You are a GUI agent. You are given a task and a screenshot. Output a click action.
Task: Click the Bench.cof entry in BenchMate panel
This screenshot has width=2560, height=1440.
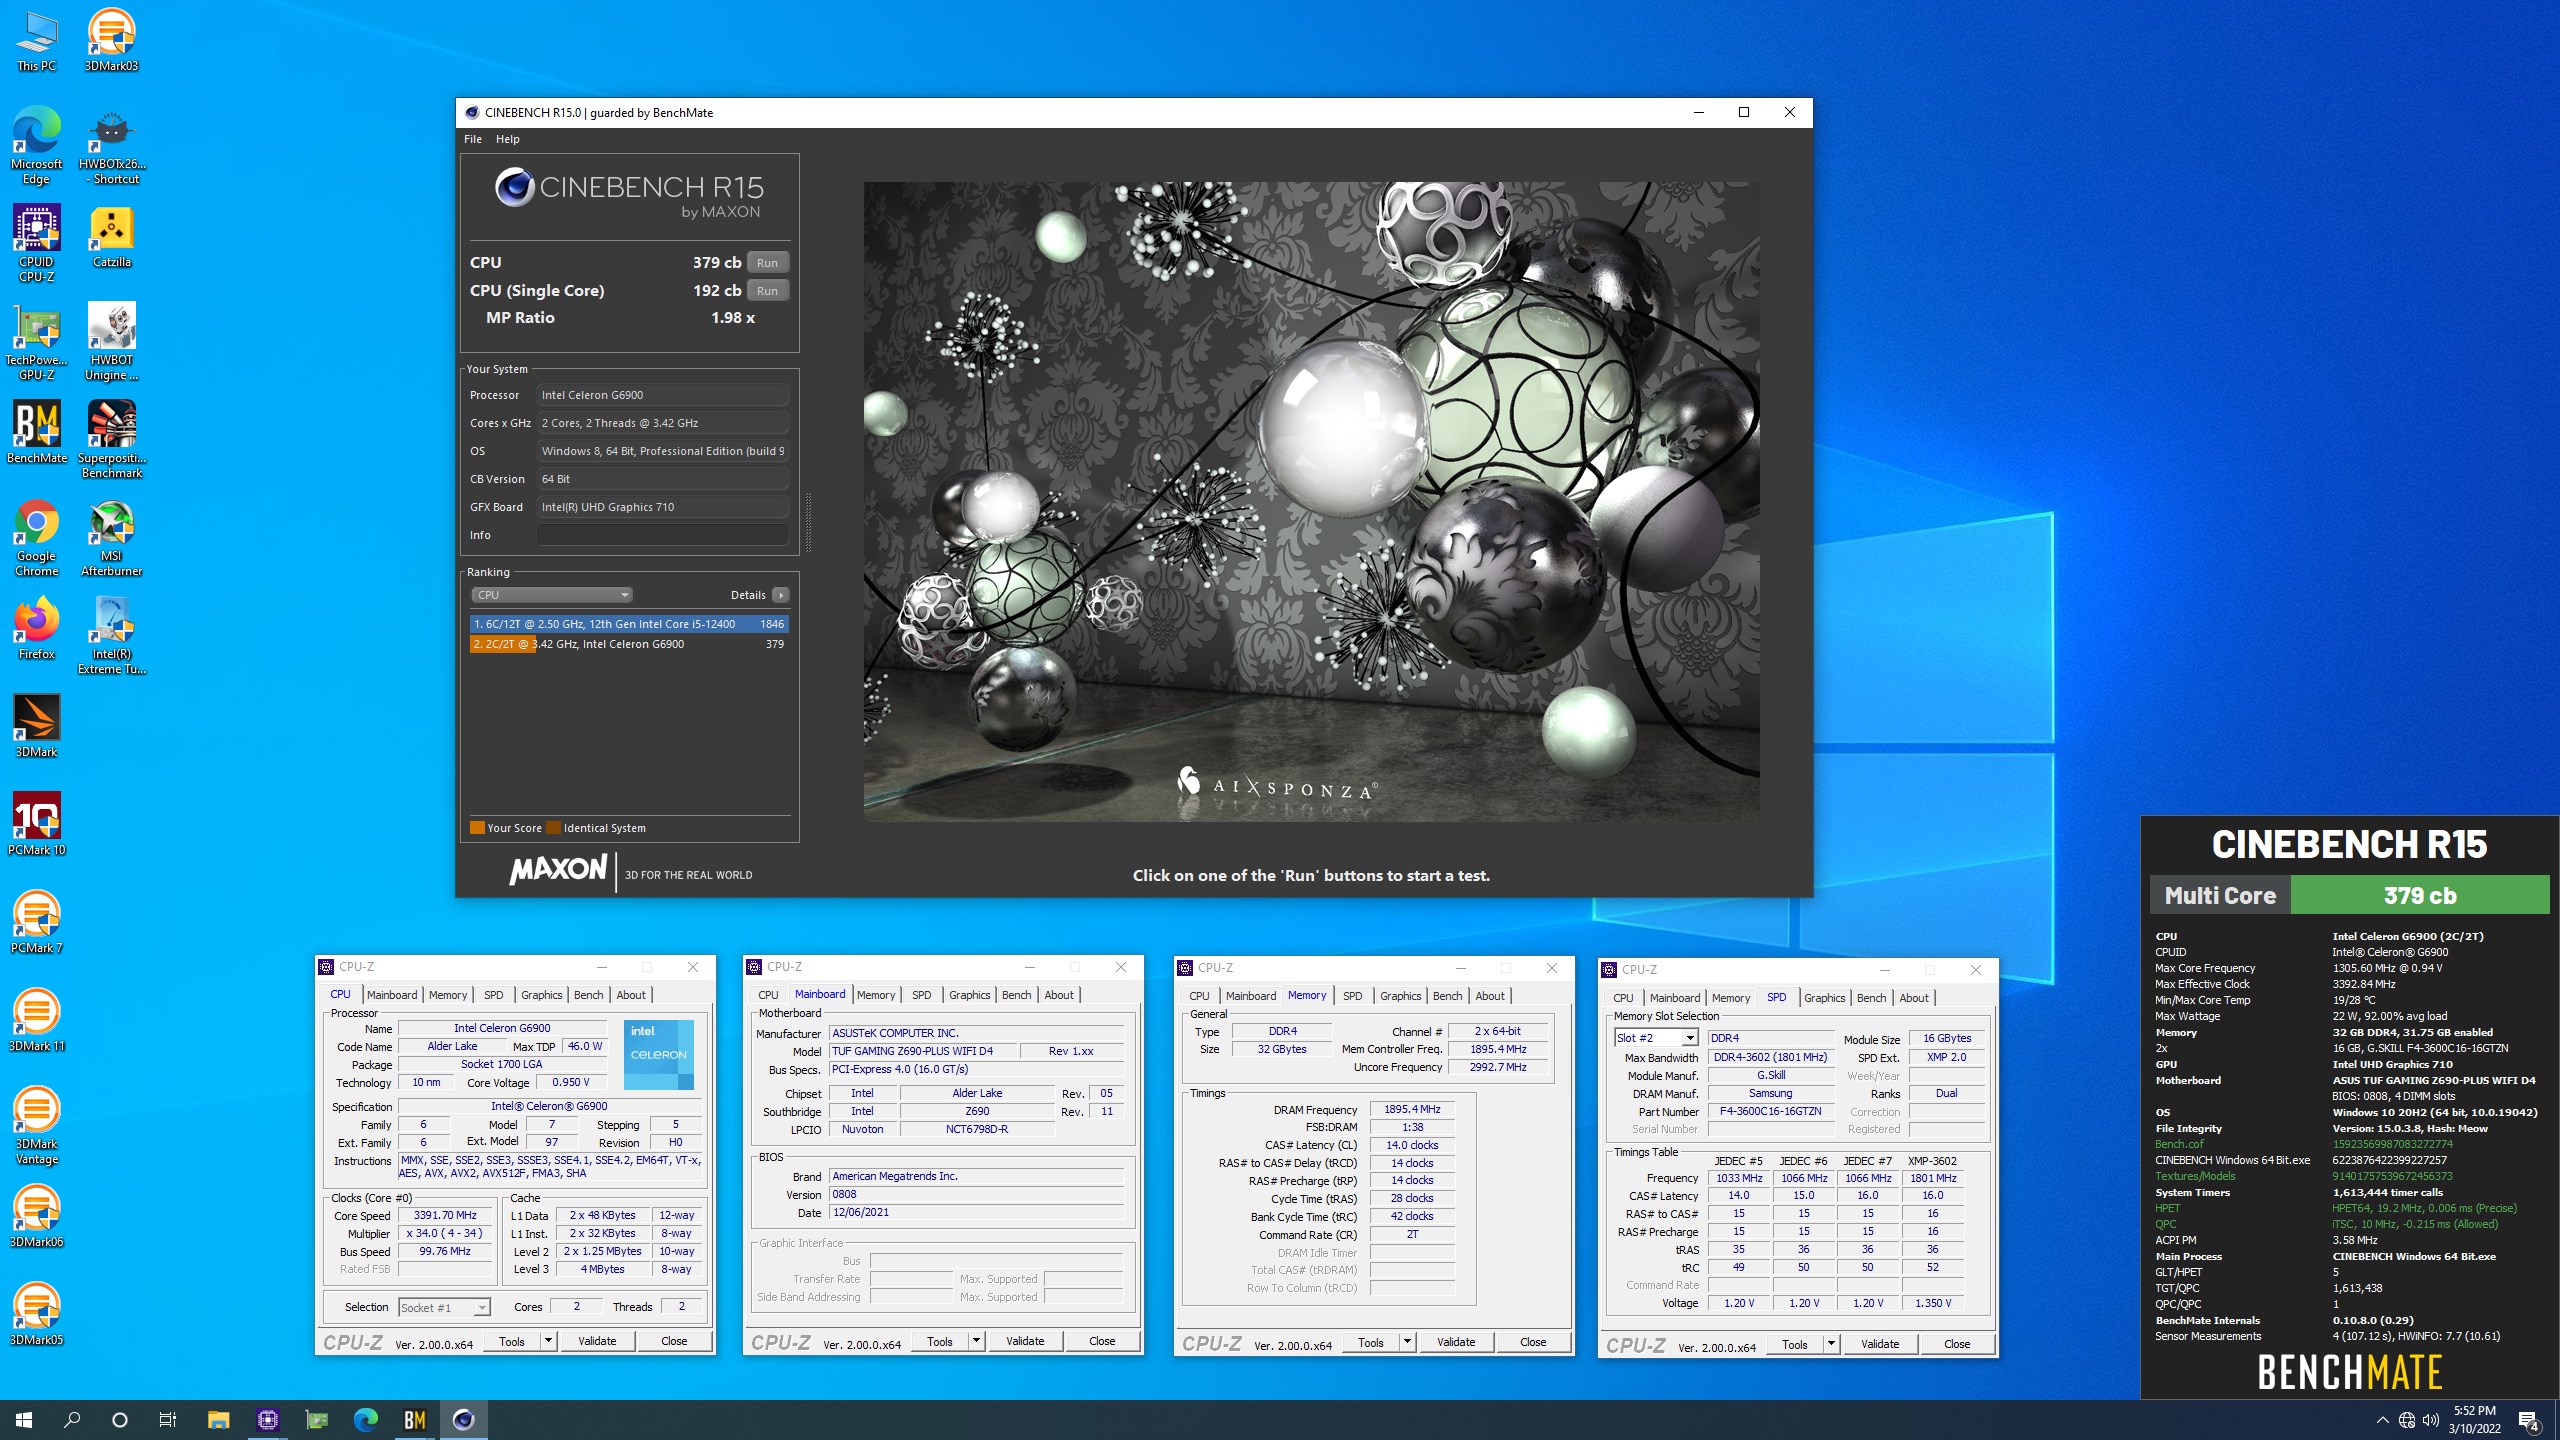coord(2179,1144)
